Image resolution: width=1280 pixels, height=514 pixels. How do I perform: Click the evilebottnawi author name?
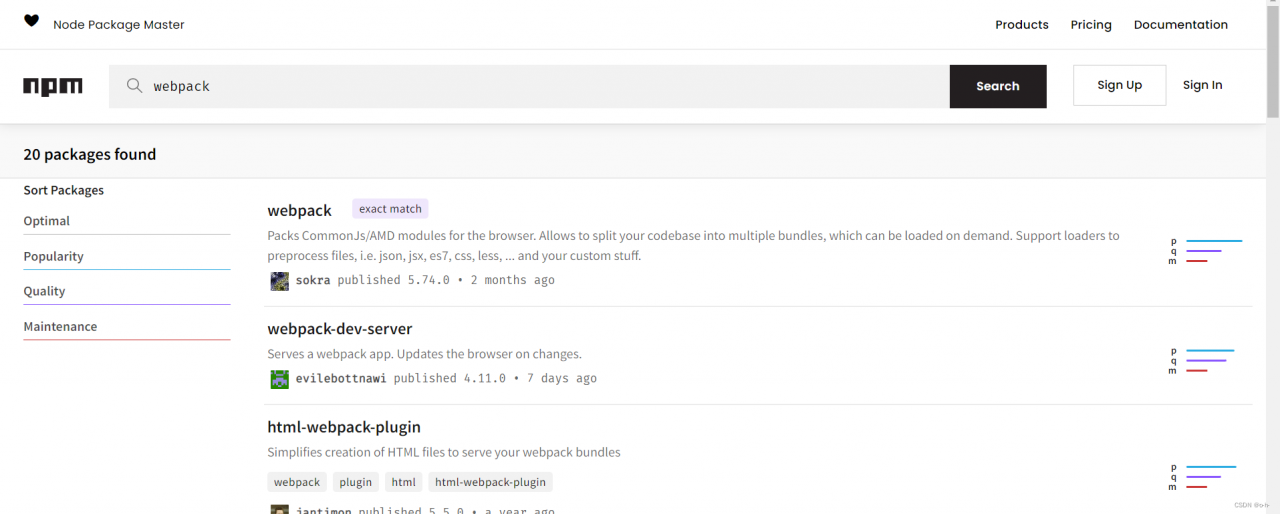(x=341, y=378)
